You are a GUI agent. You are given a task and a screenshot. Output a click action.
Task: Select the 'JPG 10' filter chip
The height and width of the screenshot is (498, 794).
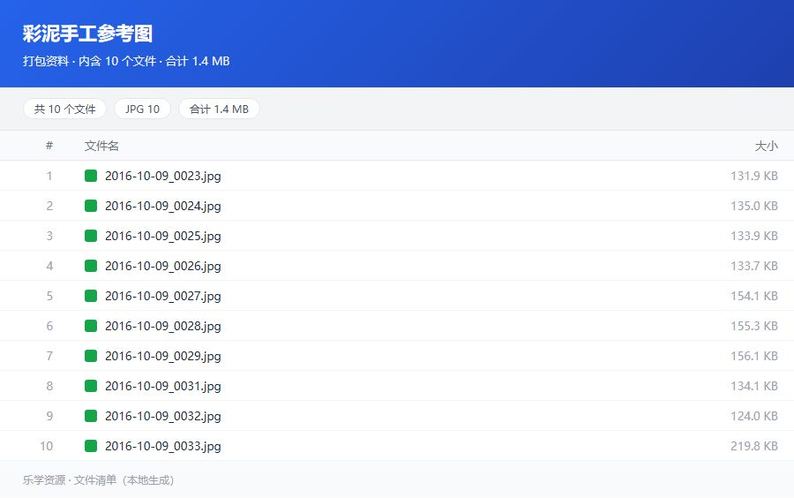pos(142,109)
